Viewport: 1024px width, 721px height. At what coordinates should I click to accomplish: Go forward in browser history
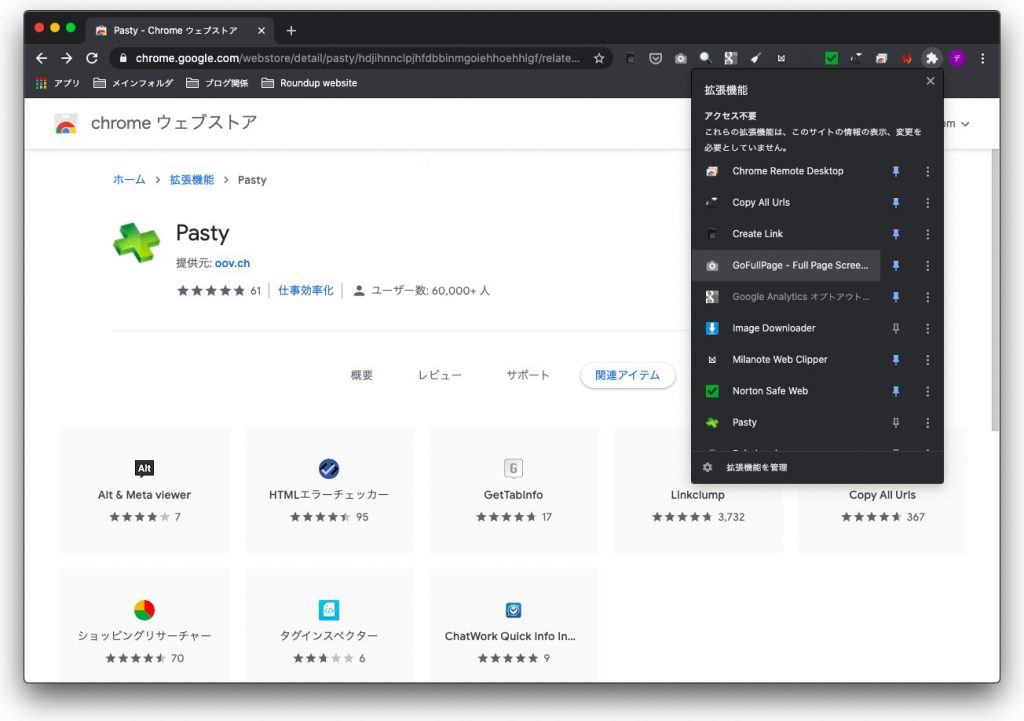(x=67, y=58)
